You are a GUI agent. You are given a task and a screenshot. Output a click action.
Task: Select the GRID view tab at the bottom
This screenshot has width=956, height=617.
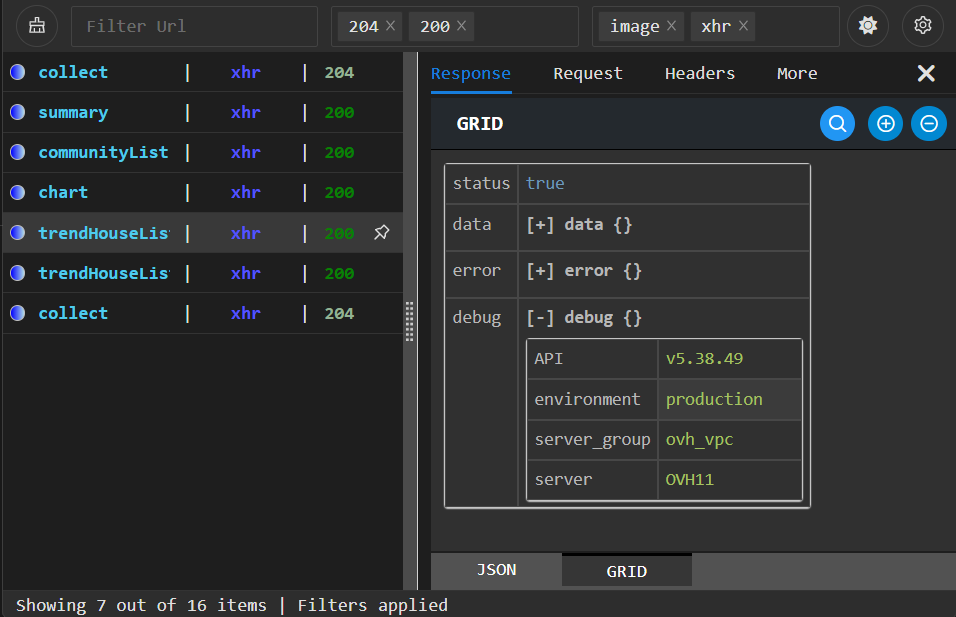[x=627, y=571]
